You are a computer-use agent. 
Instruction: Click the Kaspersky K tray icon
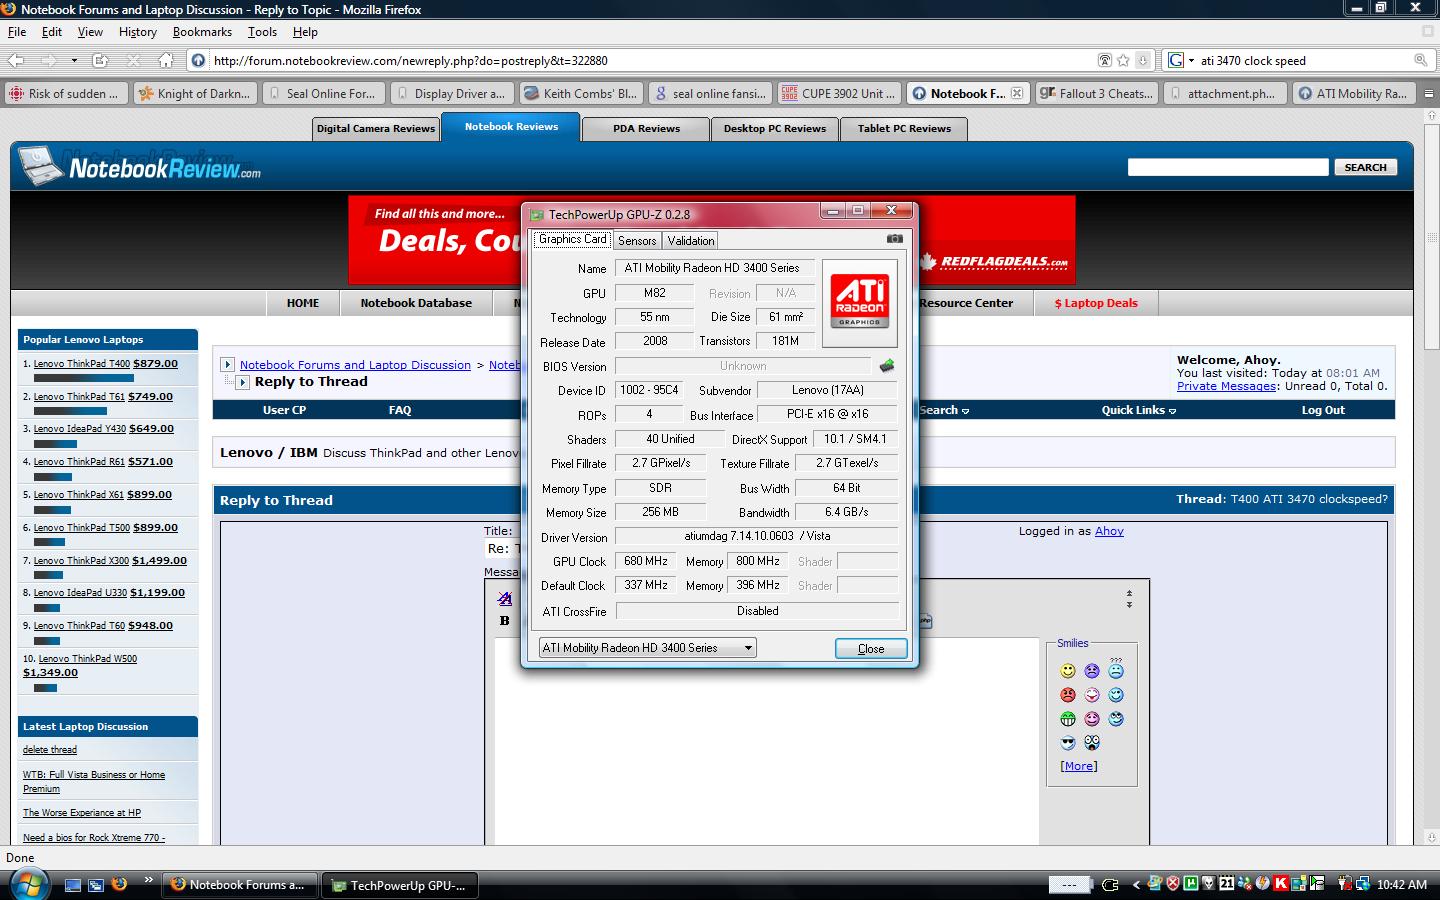1280,884
